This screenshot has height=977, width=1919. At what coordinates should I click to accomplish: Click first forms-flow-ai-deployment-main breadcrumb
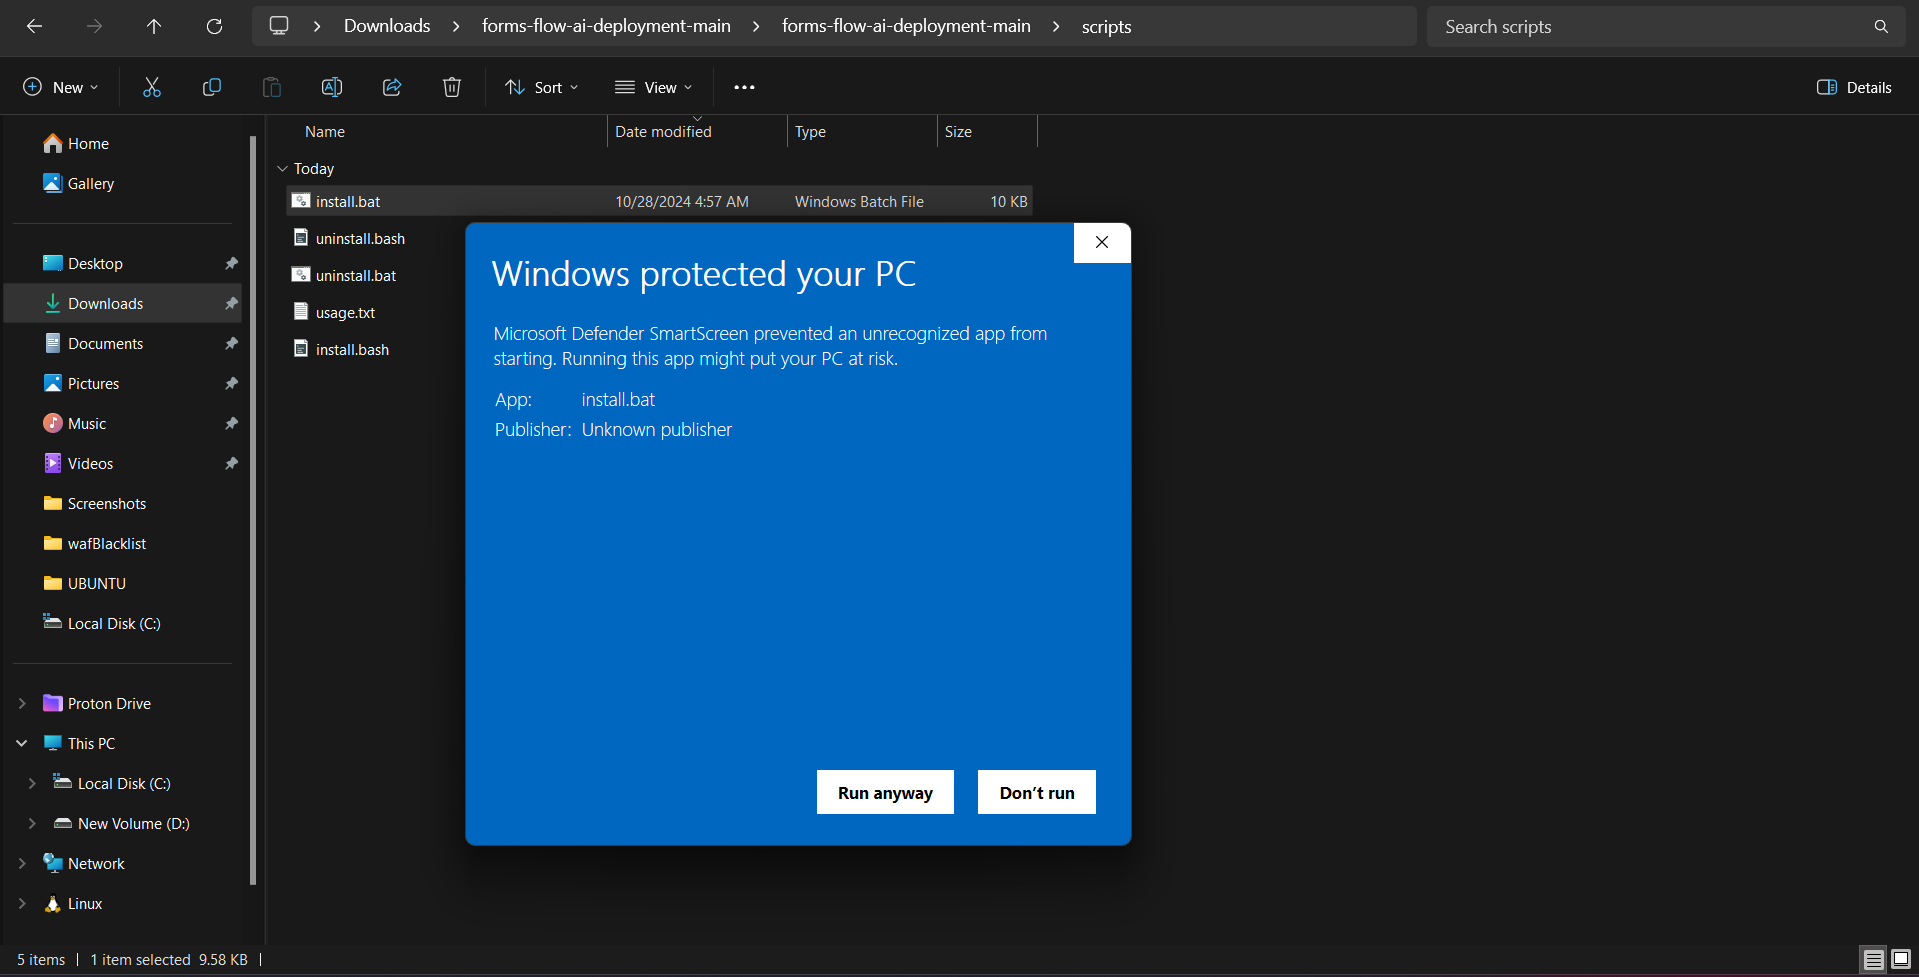[x=606, y=26]
